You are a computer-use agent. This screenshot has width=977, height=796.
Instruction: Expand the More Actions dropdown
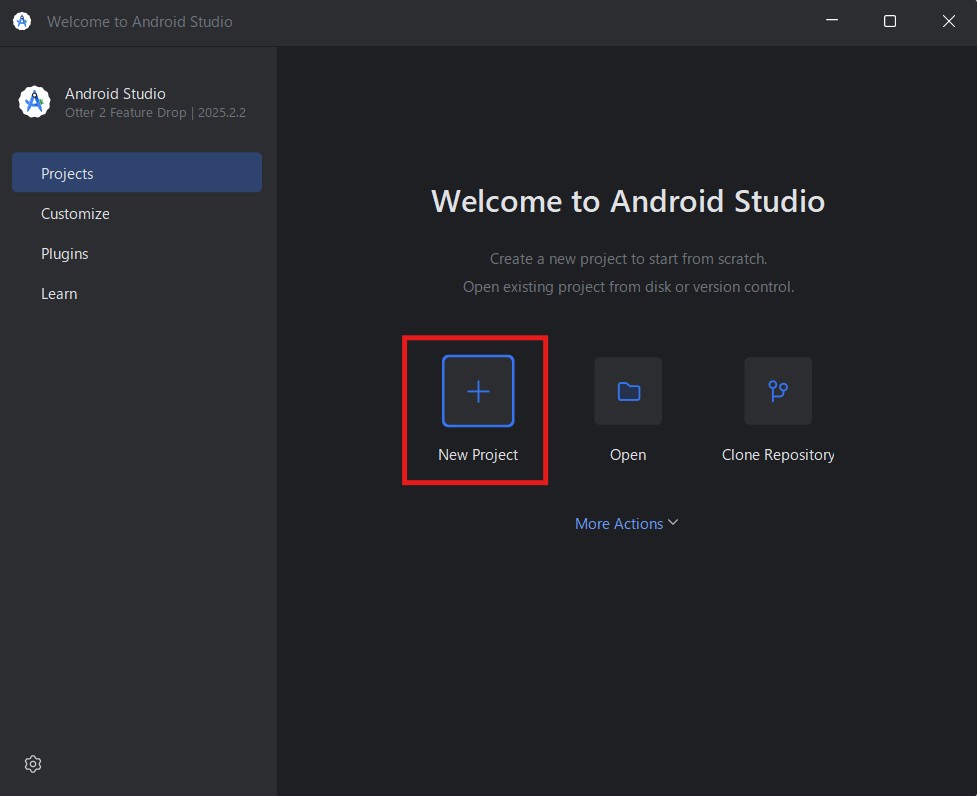pos(619,524)
